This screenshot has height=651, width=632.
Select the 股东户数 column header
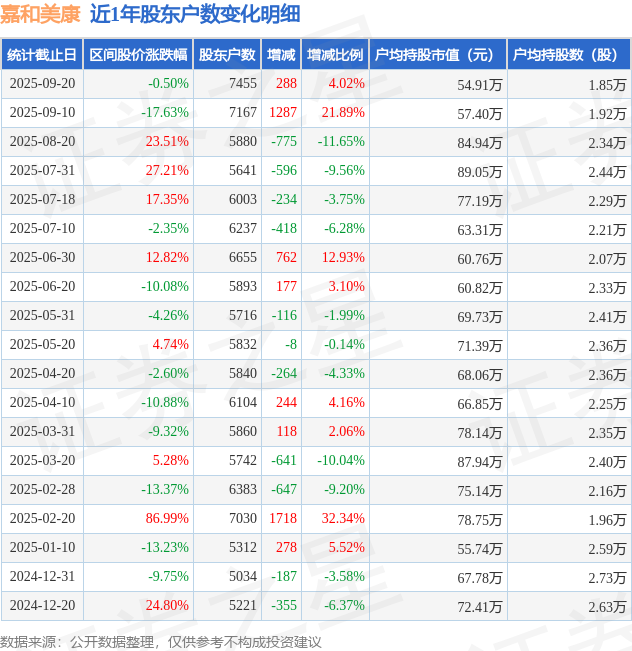[227, 55]
